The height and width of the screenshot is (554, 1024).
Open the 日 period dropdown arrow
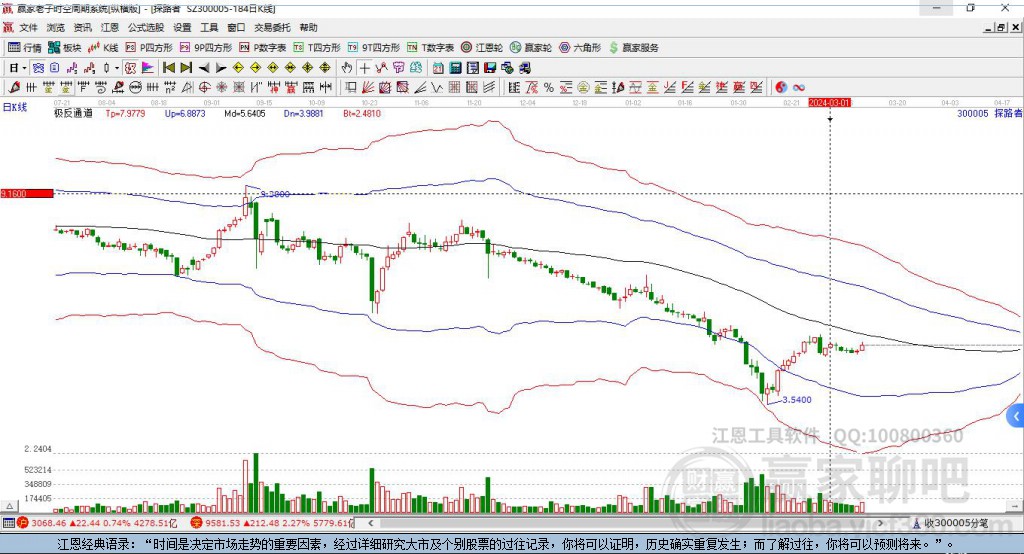click(x=24, y=67)
